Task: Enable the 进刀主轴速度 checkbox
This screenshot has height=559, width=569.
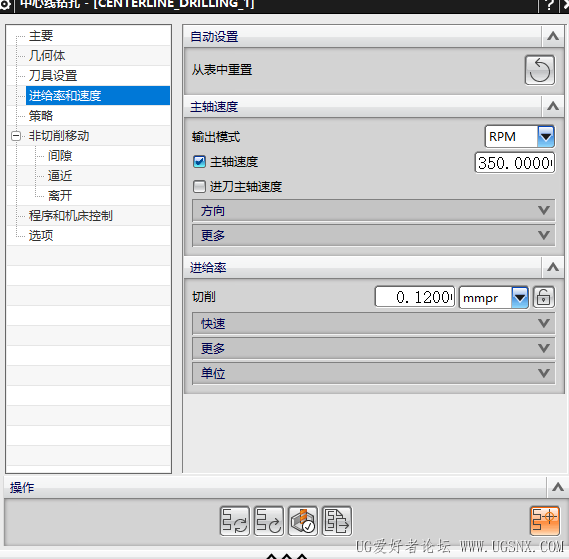Action: 199,187
